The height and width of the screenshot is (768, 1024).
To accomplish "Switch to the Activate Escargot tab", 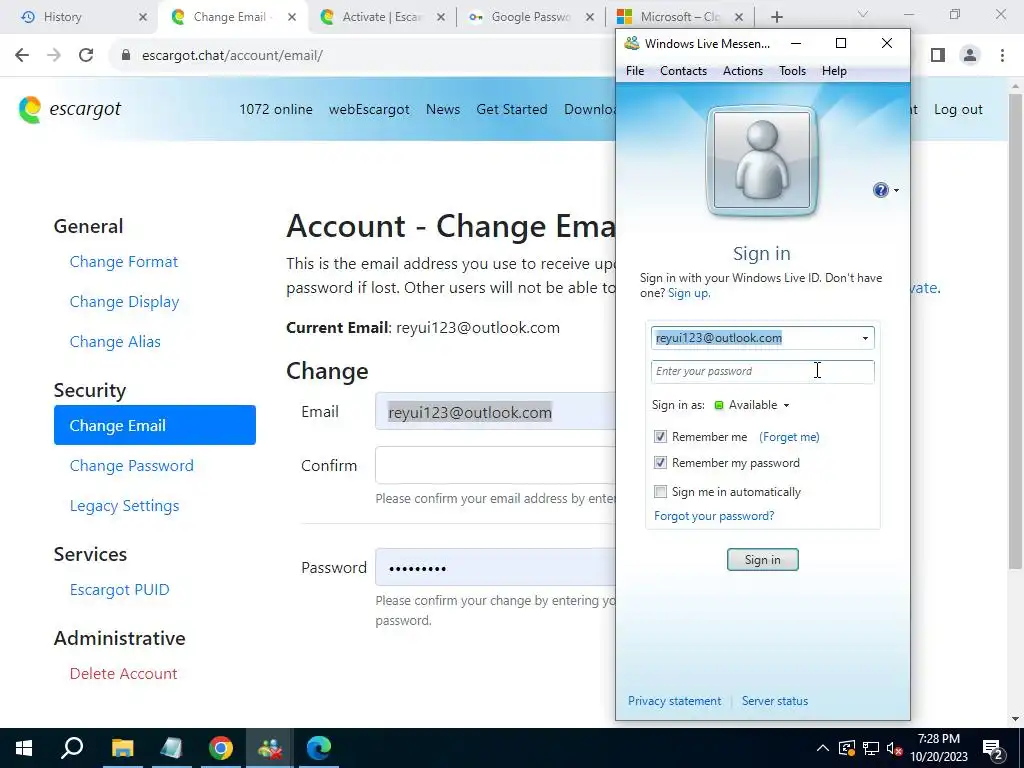I will coord(382,17).
